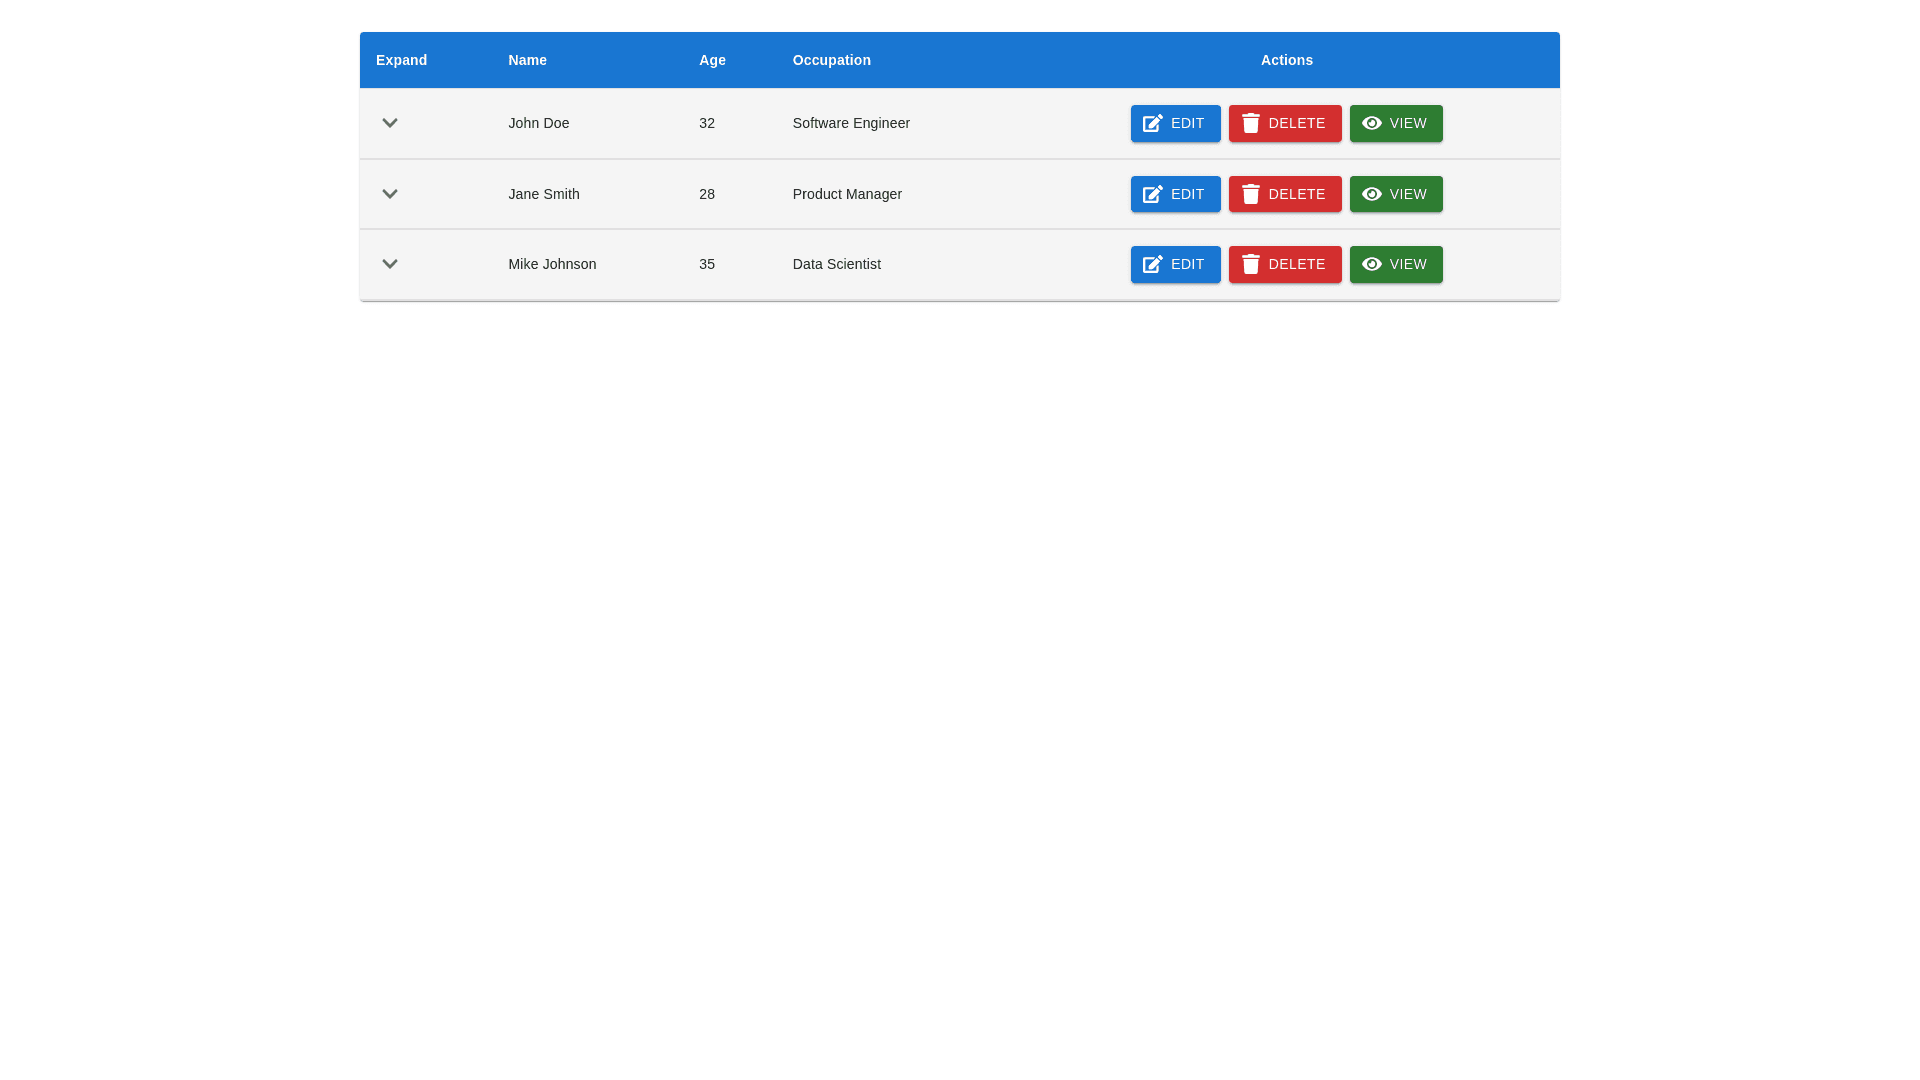Click the trash icon in John Doe's row
1920x1080 pixels.
point(1250,123)
